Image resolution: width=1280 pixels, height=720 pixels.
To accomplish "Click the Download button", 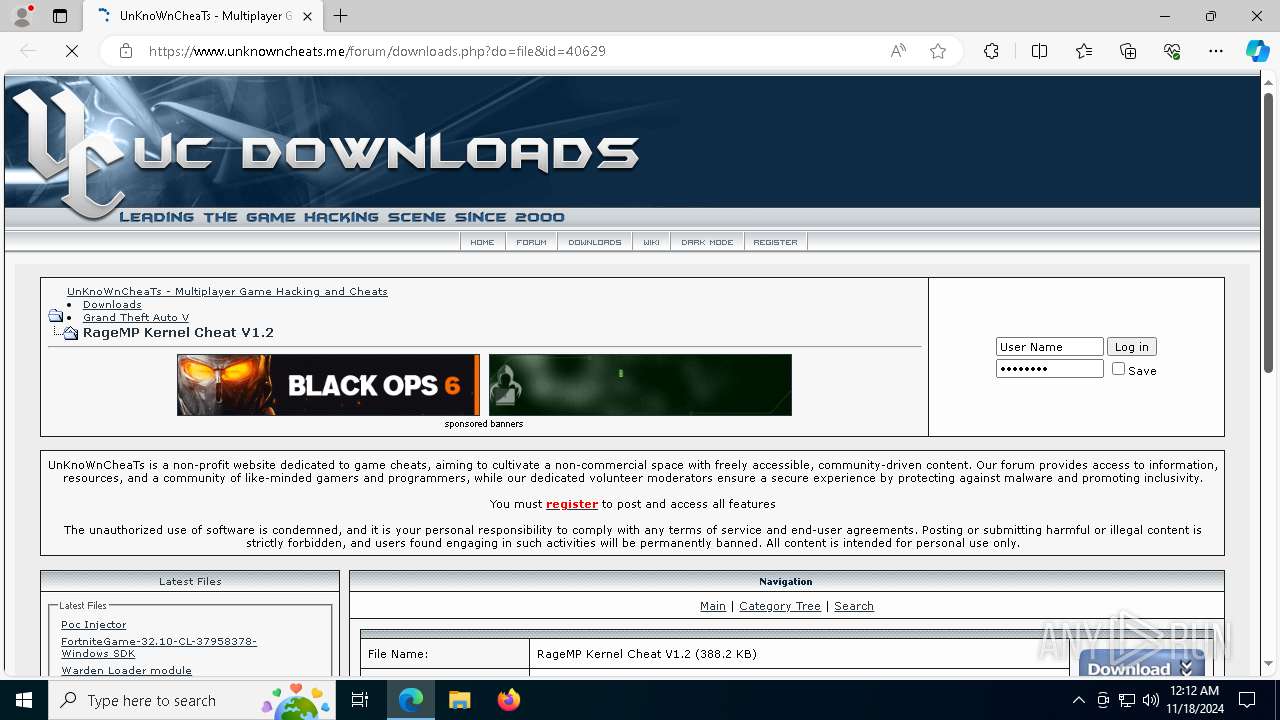I will (x=1140, y=664).
